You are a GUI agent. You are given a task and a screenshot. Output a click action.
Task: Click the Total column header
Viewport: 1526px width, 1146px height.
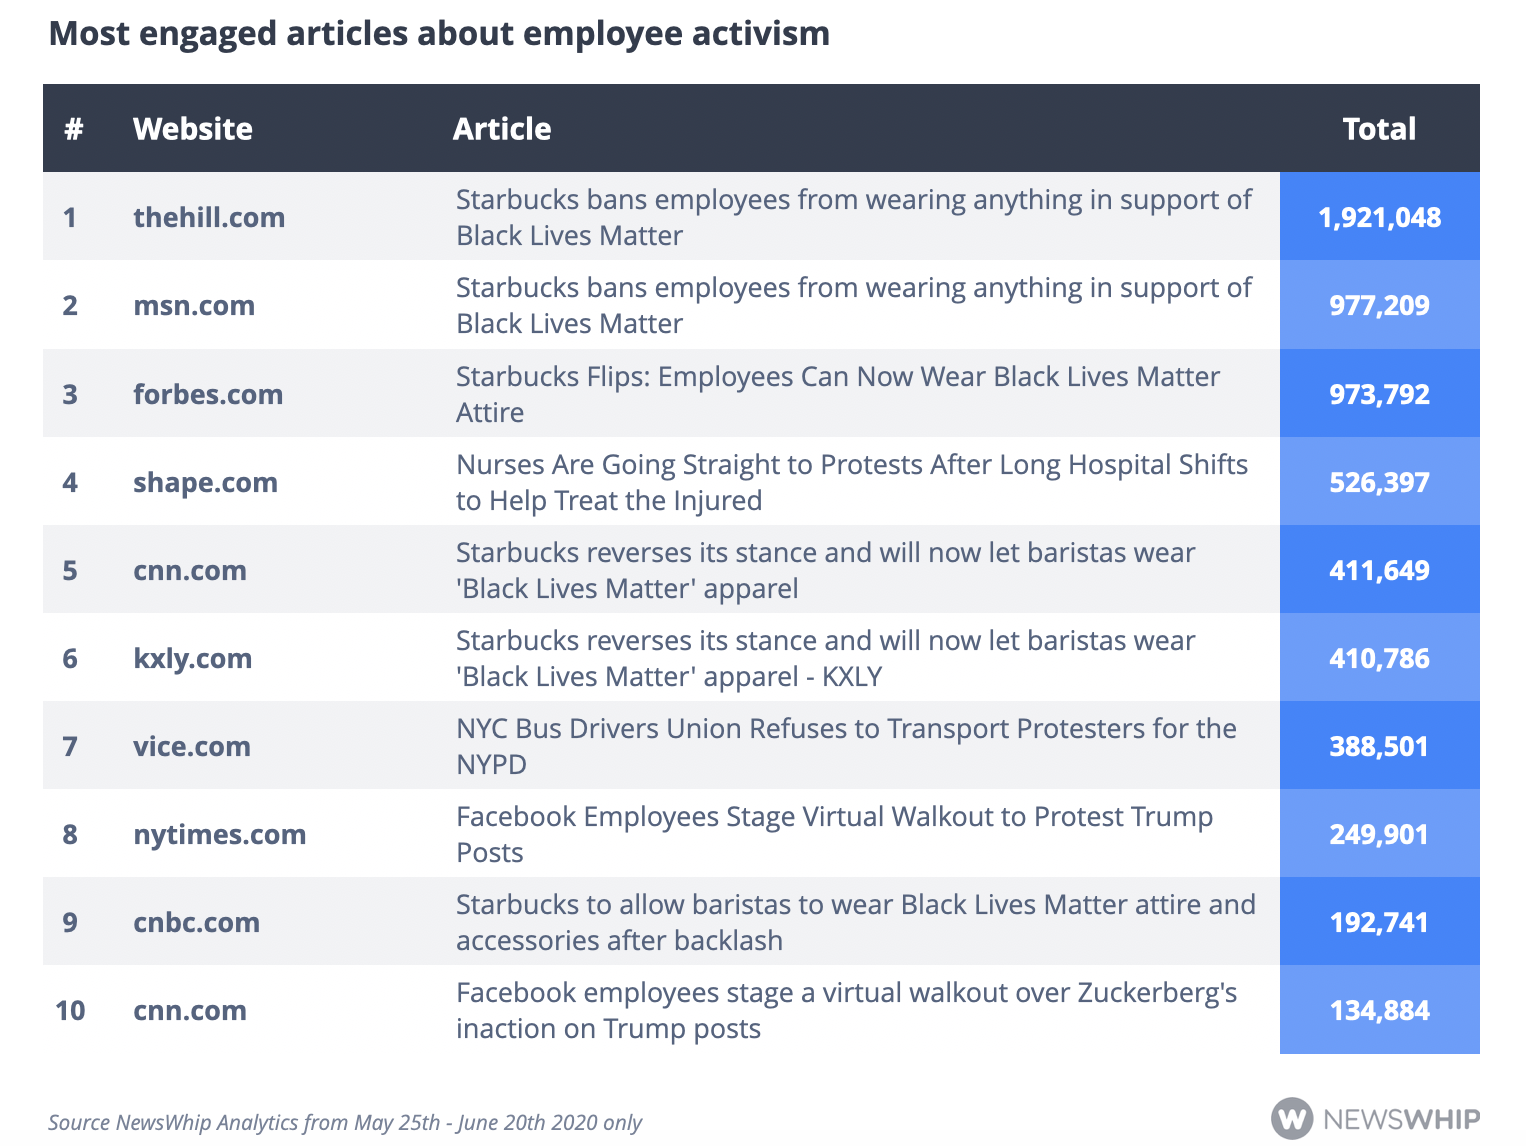[1379, 129]
